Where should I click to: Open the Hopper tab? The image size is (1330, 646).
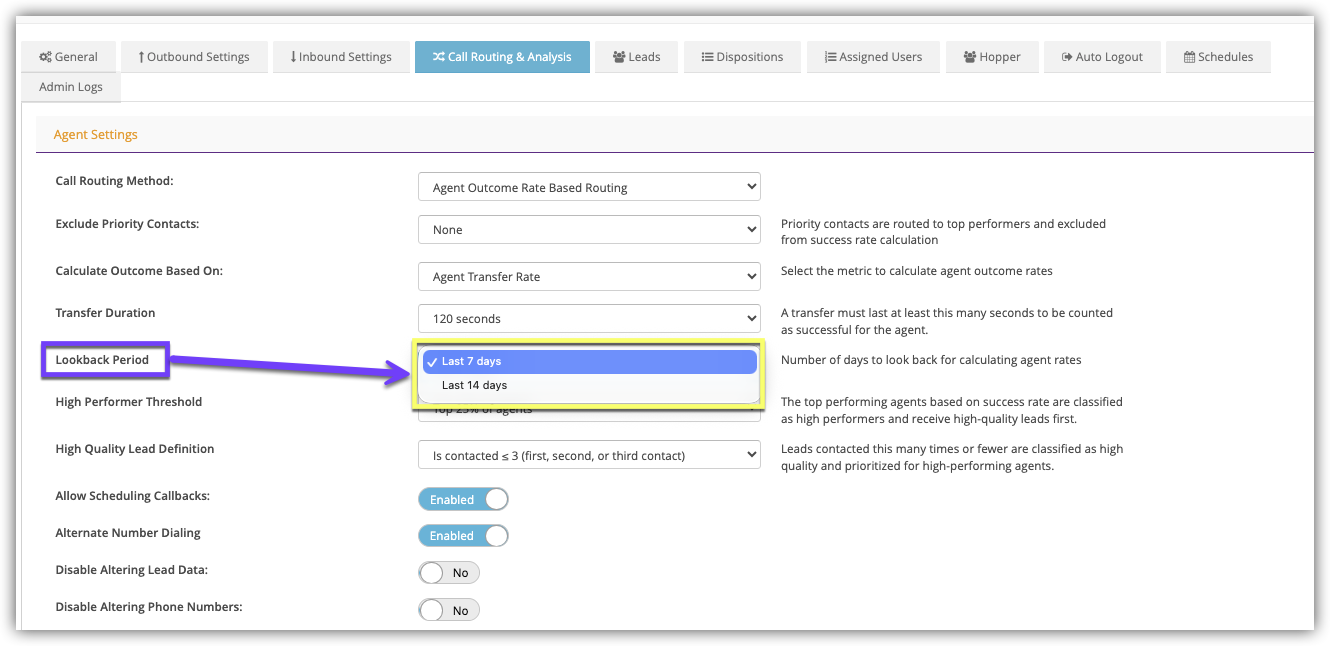click(992, 57)
